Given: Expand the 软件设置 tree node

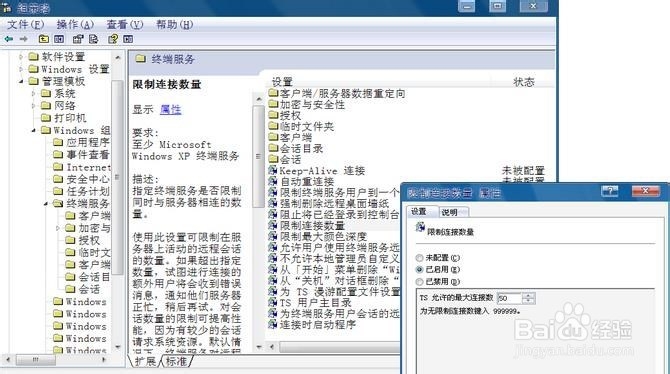Looking at the screenshot, I should coord(21,56).
